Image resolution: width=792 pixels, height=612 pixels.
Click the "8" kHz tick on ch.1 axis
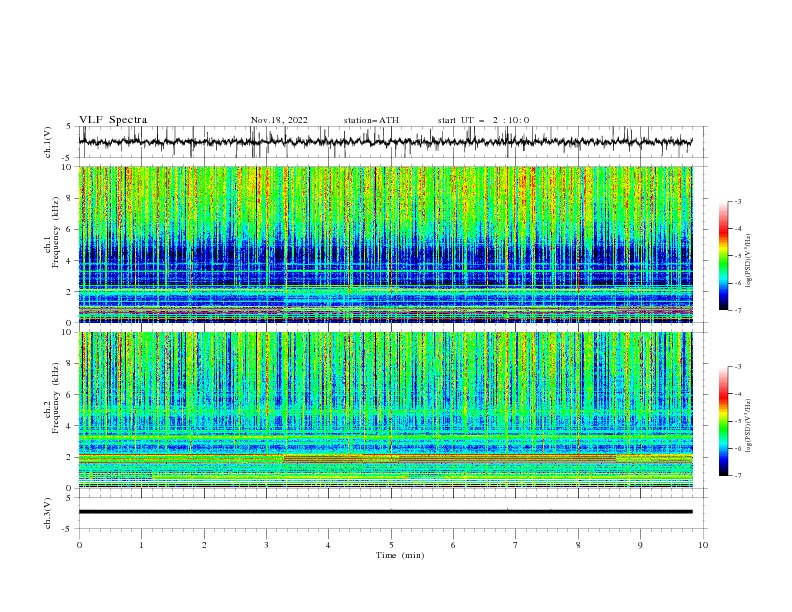pyautogui.click(x=70, y=198)
